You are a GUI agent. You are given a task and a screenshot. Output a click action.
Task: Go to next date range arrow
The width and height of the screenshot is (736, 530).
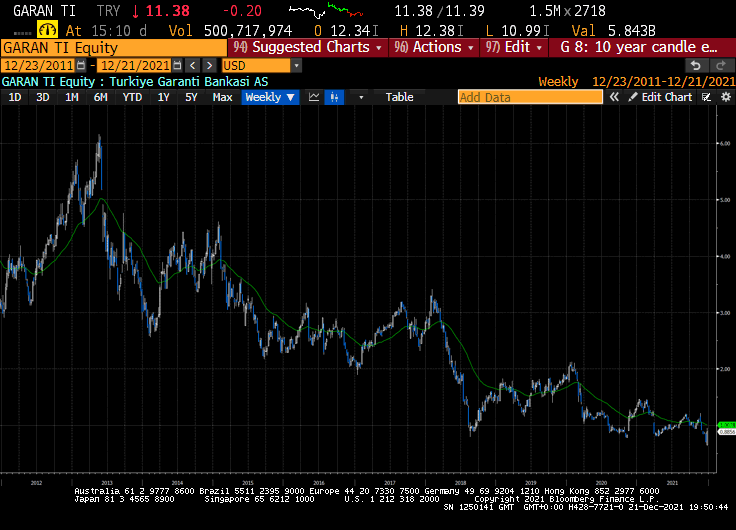click(209, 66)
